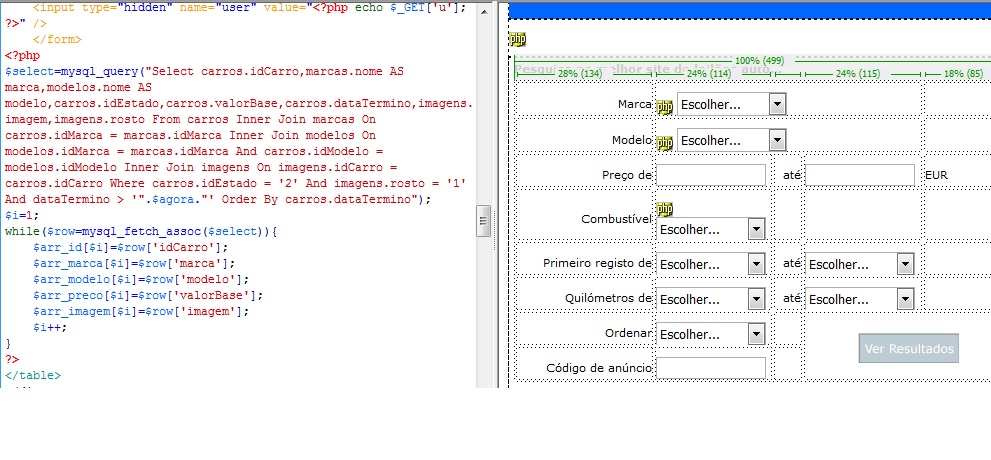Open the Quilómetros até dropdown

point(860,299)
